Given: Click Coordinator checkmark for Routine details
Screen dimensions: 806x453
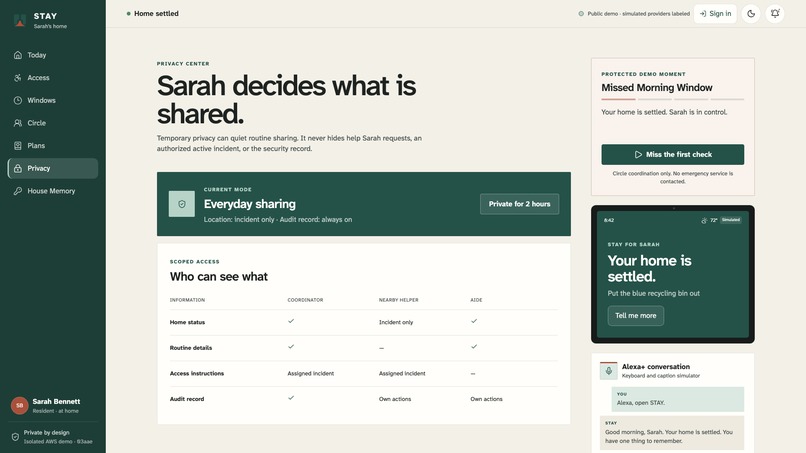Looking at the screenshot, I should coord(291,347).
